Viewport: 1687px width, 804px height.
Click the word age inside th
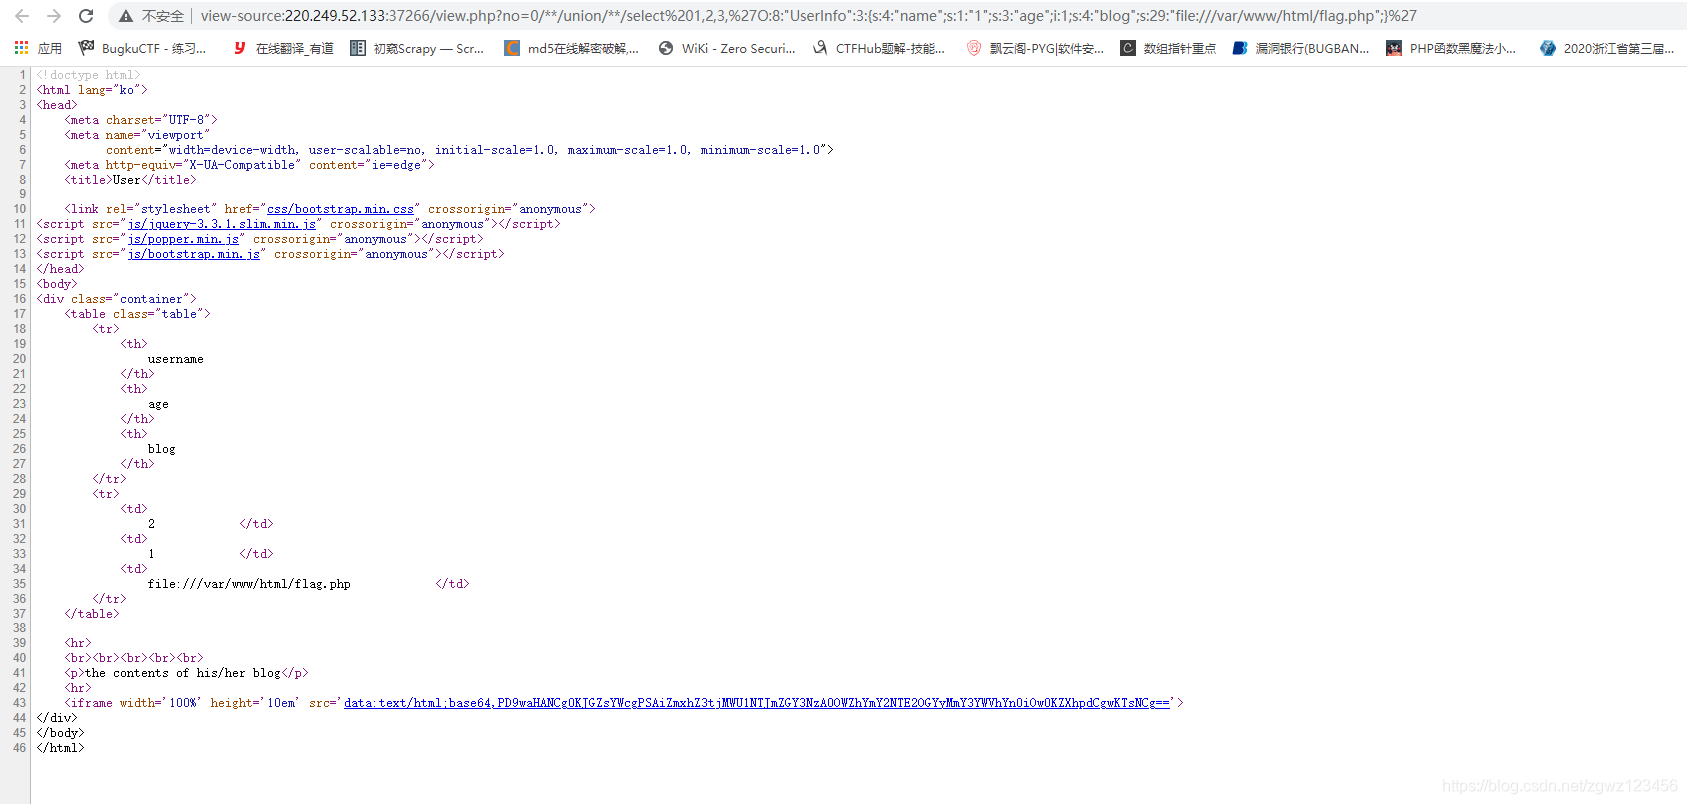pos(158,404)
